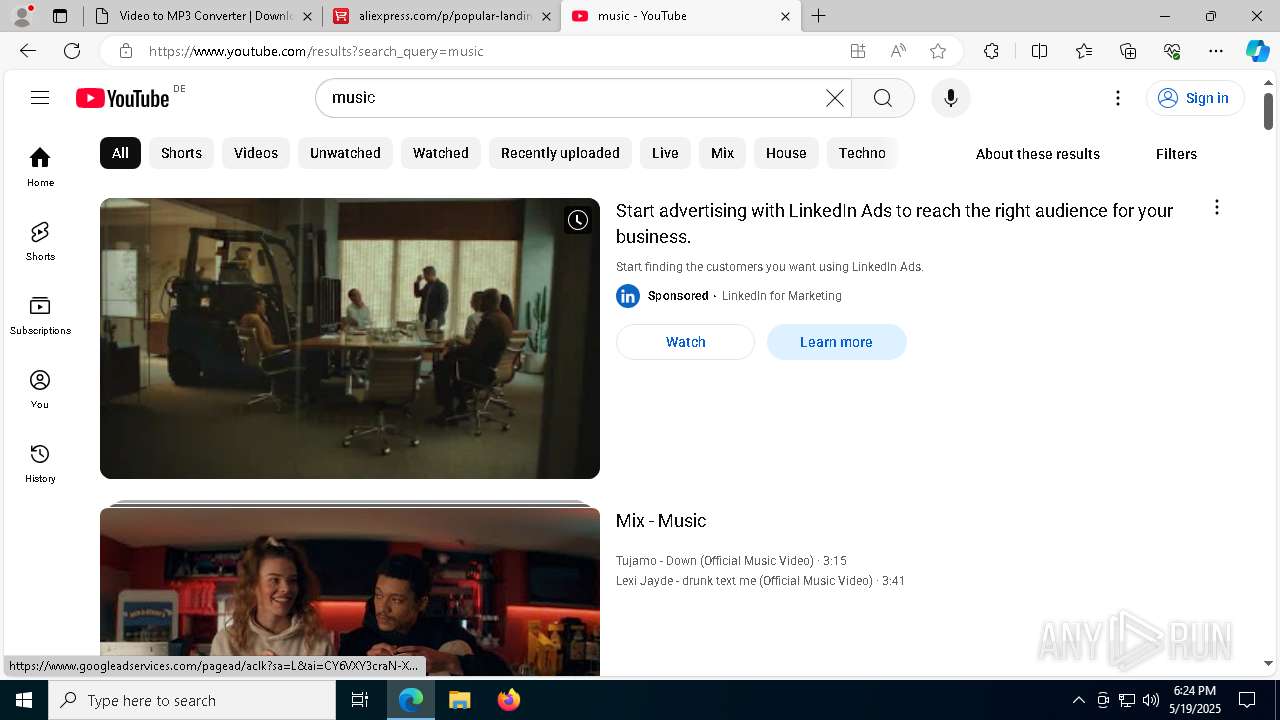Open the Windows Start menu

pyautogui.click(x=24, y=700)
